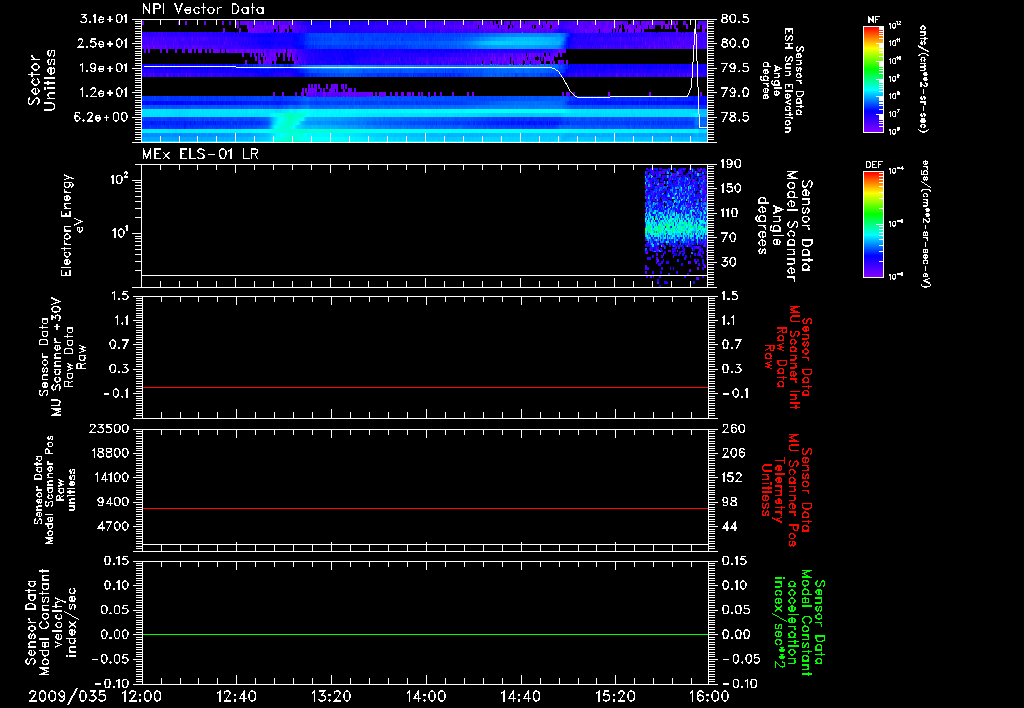Click the "MEx ELS-01 LR" panel title
The height and width of the screenshot is (708, 1024).
pyautogui.click(x=200, y=154)
